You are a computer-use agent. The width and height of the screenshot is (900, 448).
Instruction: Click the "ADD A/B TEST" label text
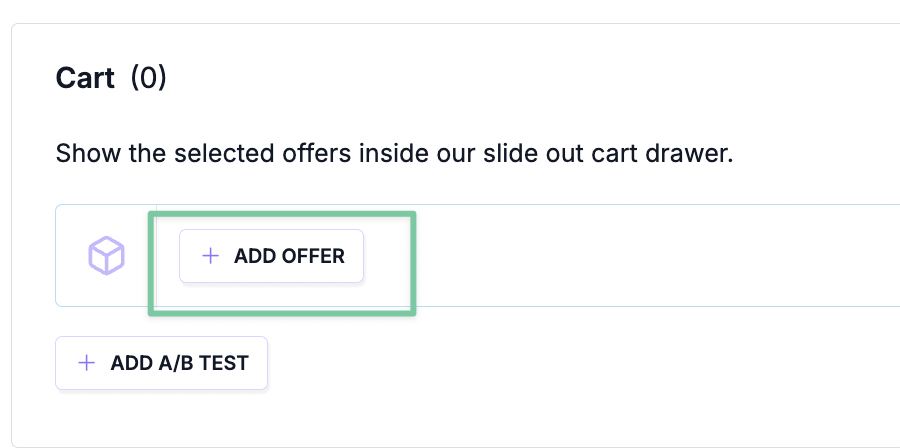[179, 363]
